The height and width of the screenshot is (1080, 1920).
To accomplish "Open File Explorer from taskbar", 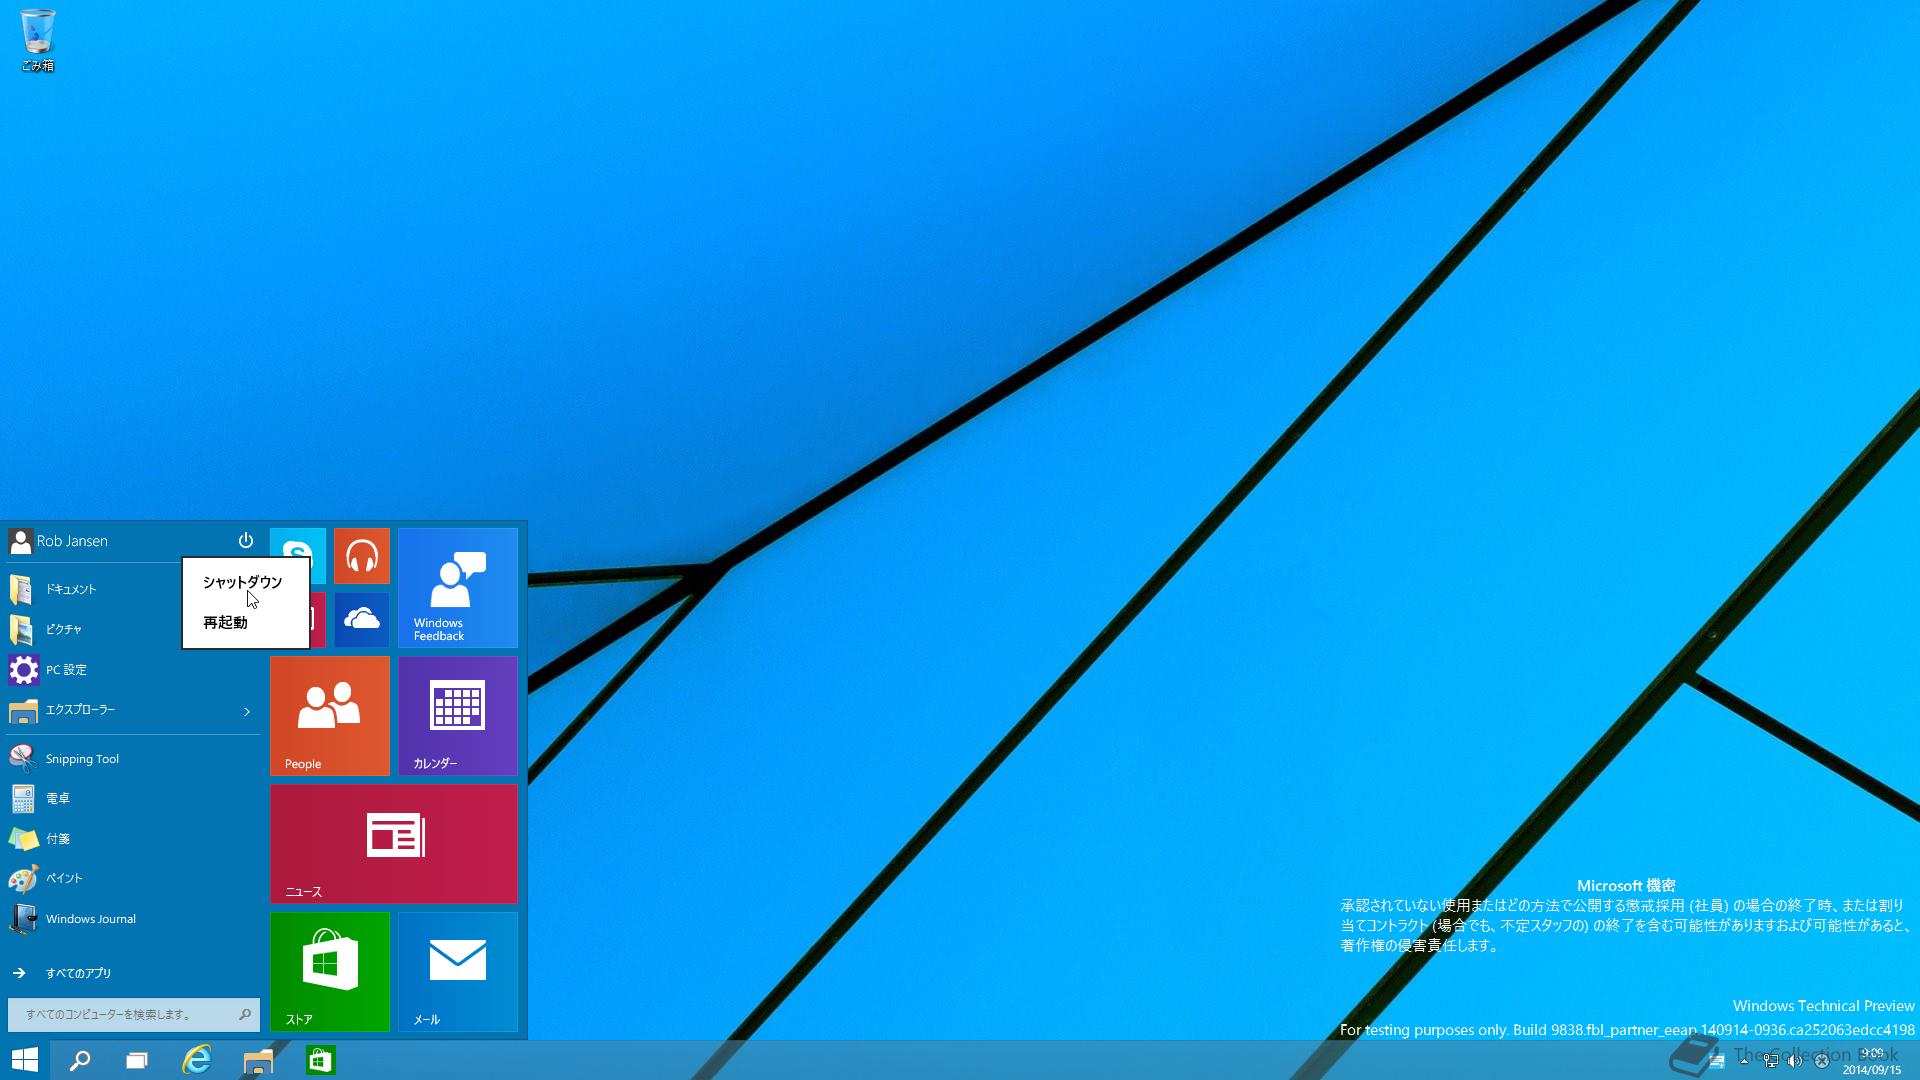I will [258, 1060].
